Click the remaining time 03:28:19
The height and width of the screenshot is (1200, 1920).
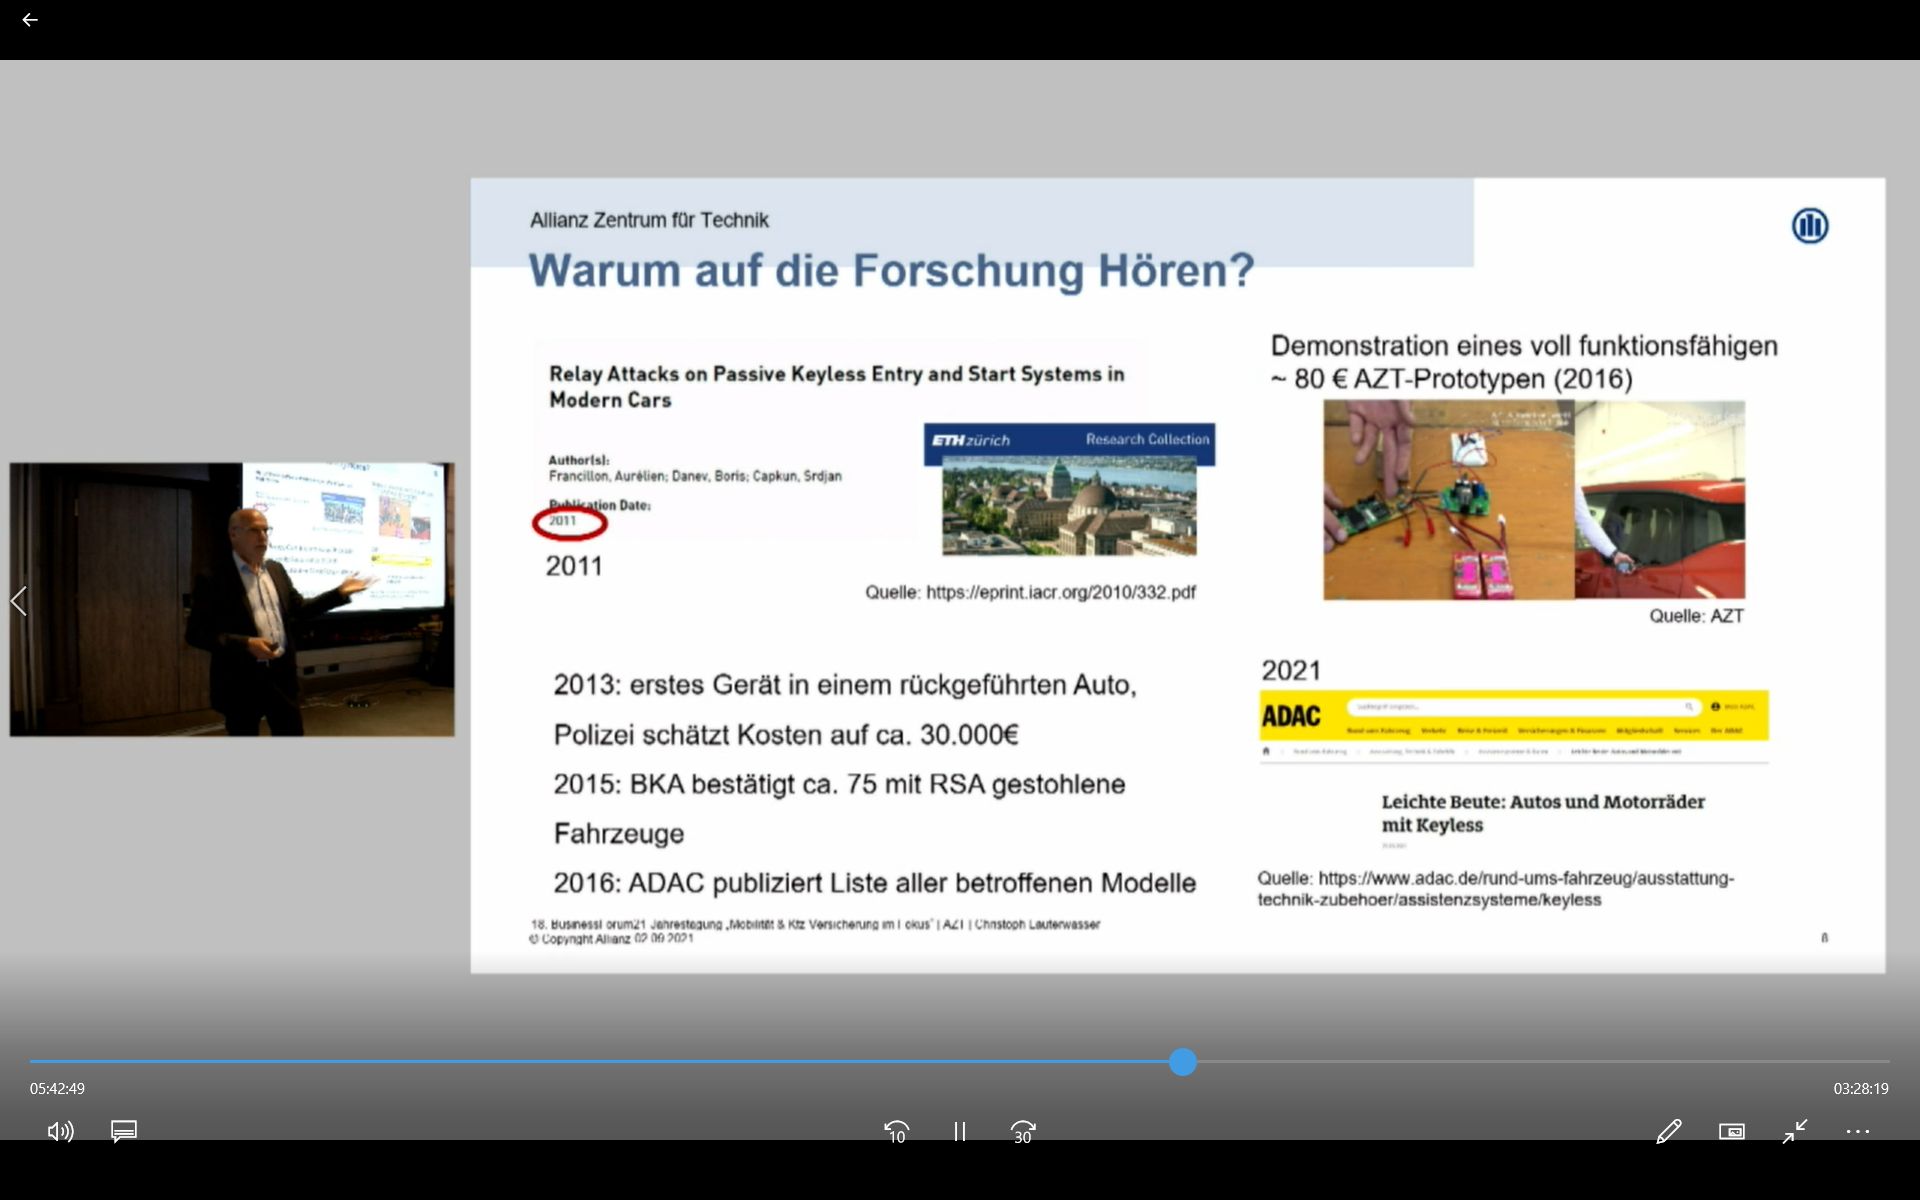[1860, 1088]
